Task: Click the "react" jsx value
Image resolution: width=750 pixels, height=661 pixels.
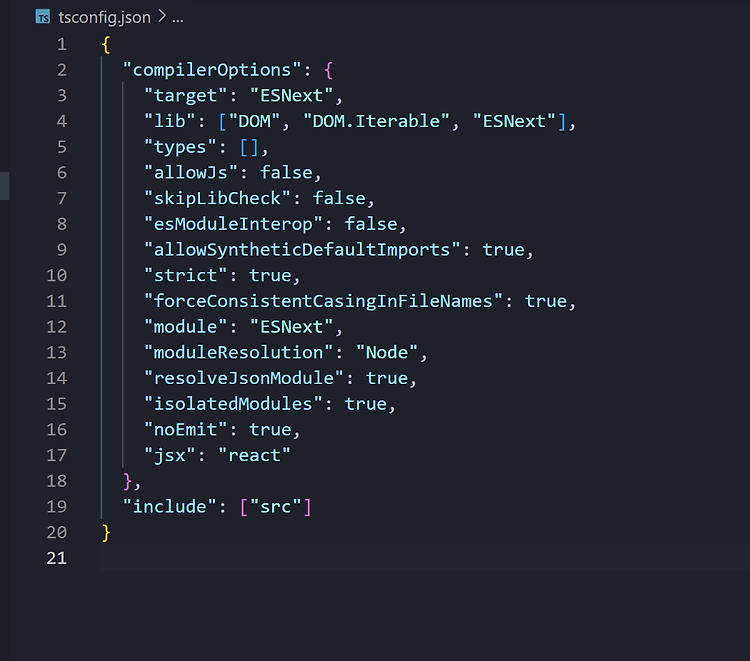Action: pyautogui.click(x=254, y=455)
